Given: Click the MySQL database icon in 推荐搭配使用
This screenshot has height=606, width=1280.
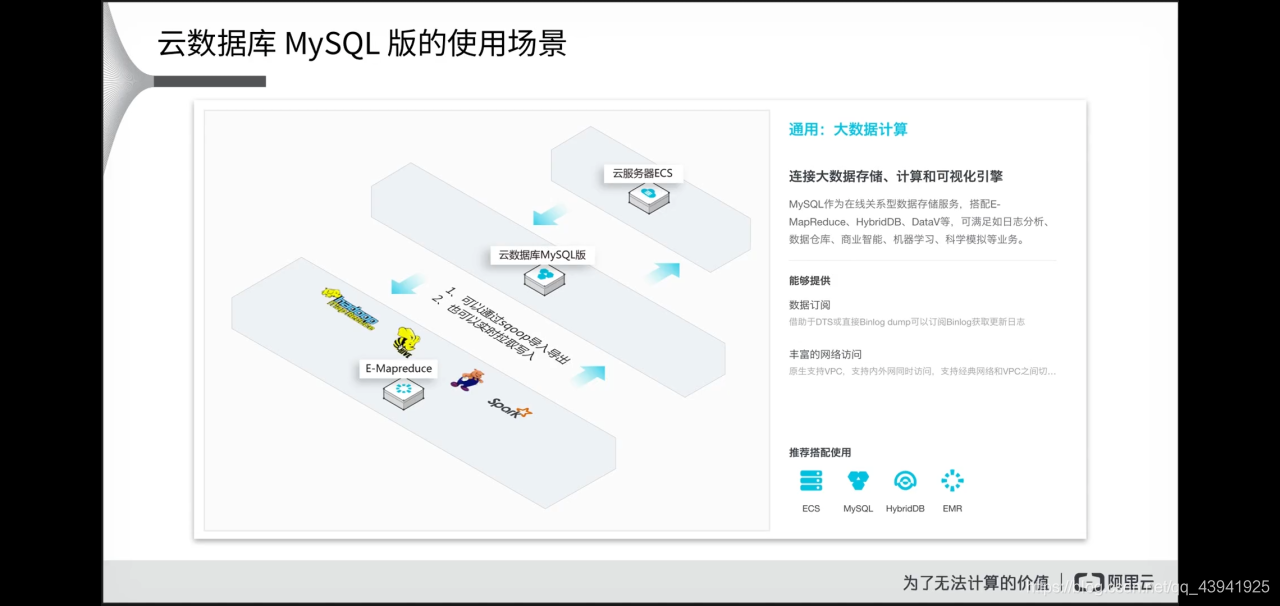Looking at the screenshot, I should [x=858, y=481].
